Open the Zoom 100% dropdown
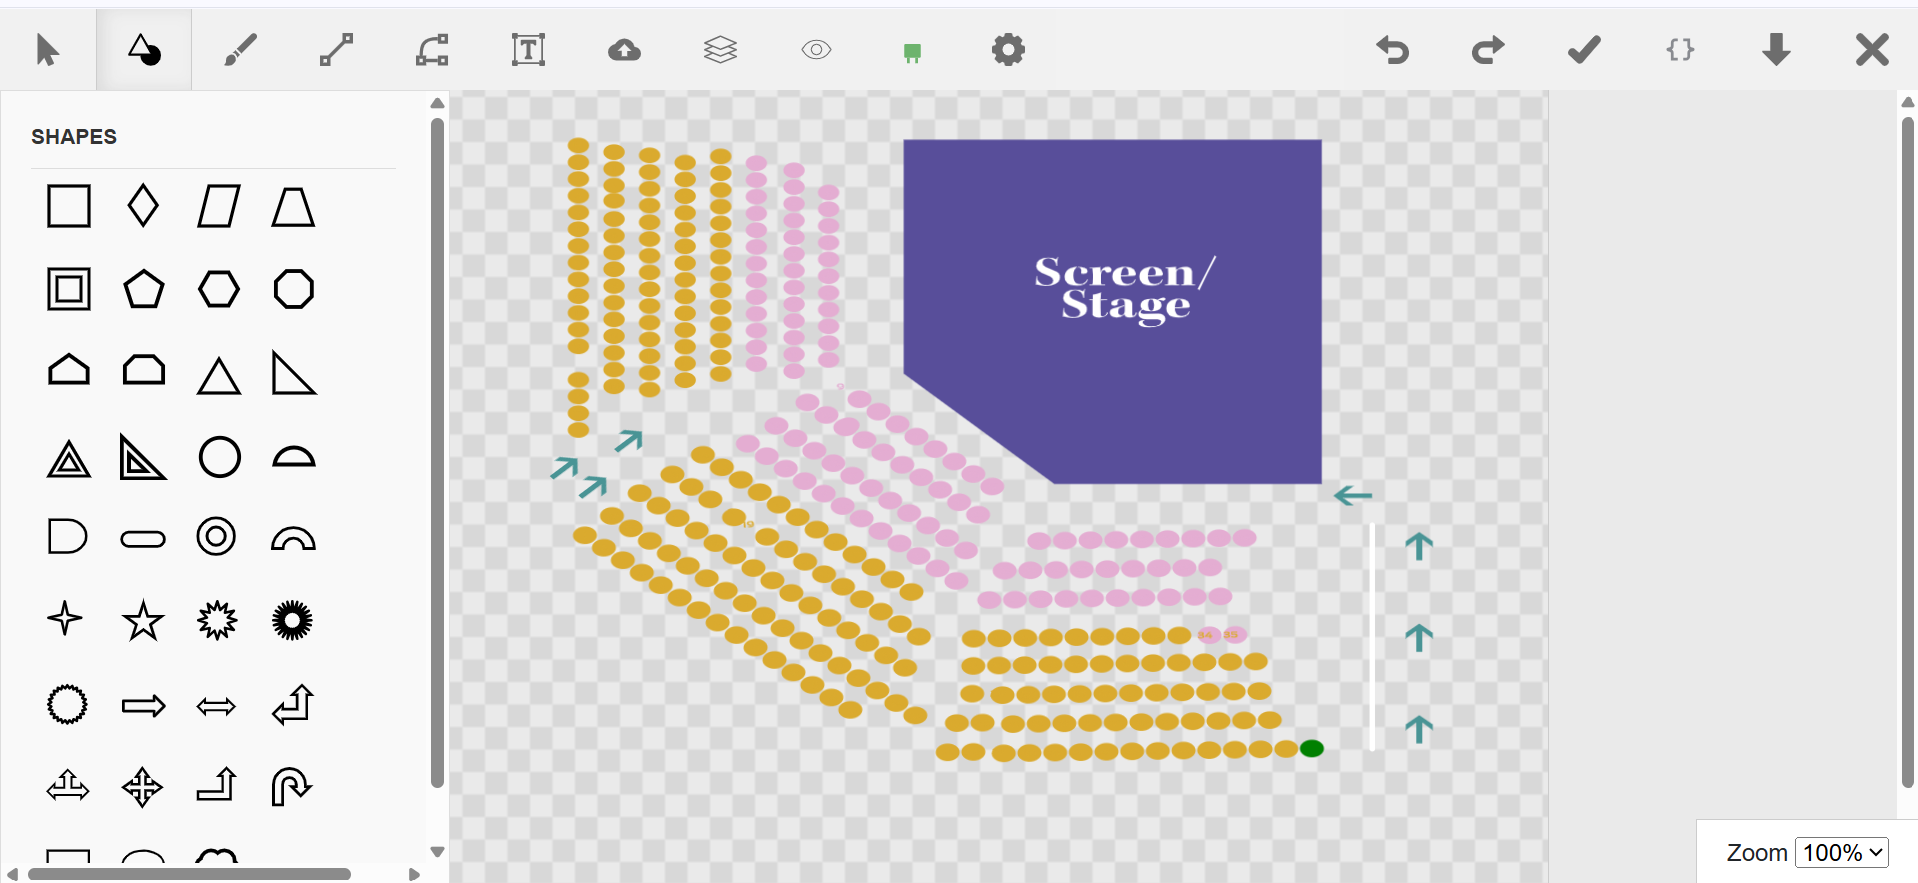This screenshot has width=1918, height=883. click(1842, 853)
